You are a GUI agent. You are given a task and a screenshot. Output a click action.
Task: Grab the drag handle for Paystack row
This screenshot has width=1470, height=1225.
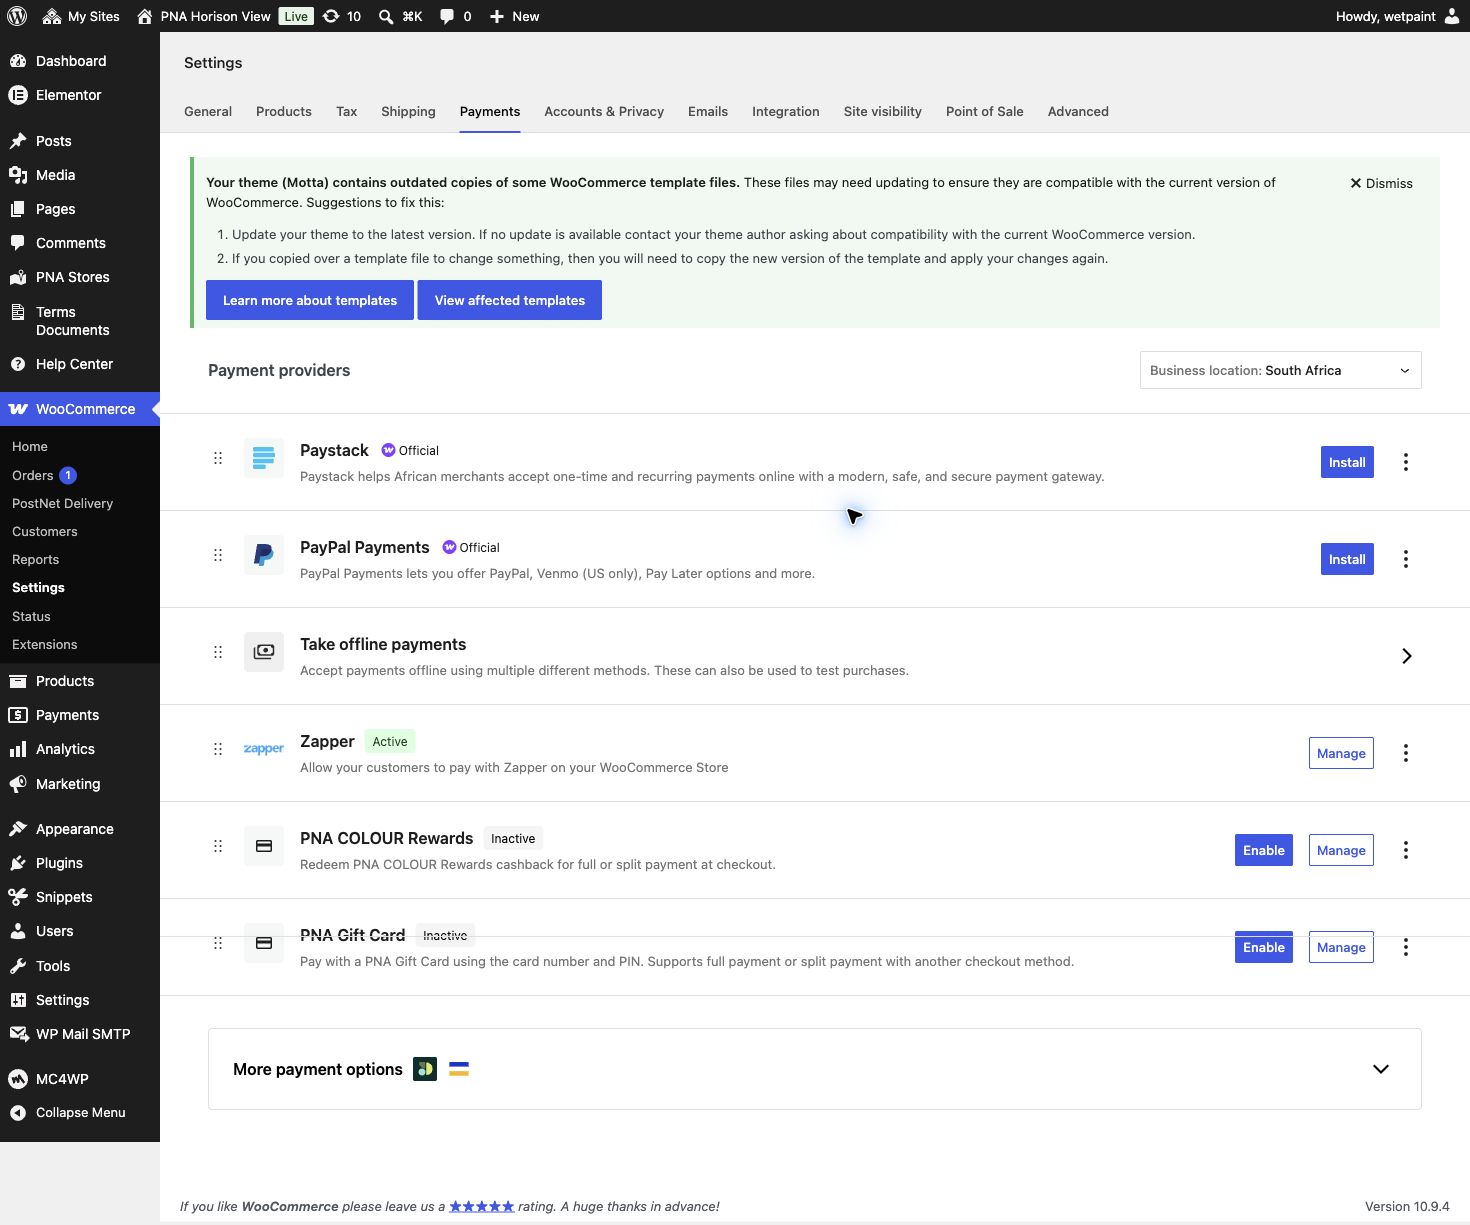tap(218, 458)
